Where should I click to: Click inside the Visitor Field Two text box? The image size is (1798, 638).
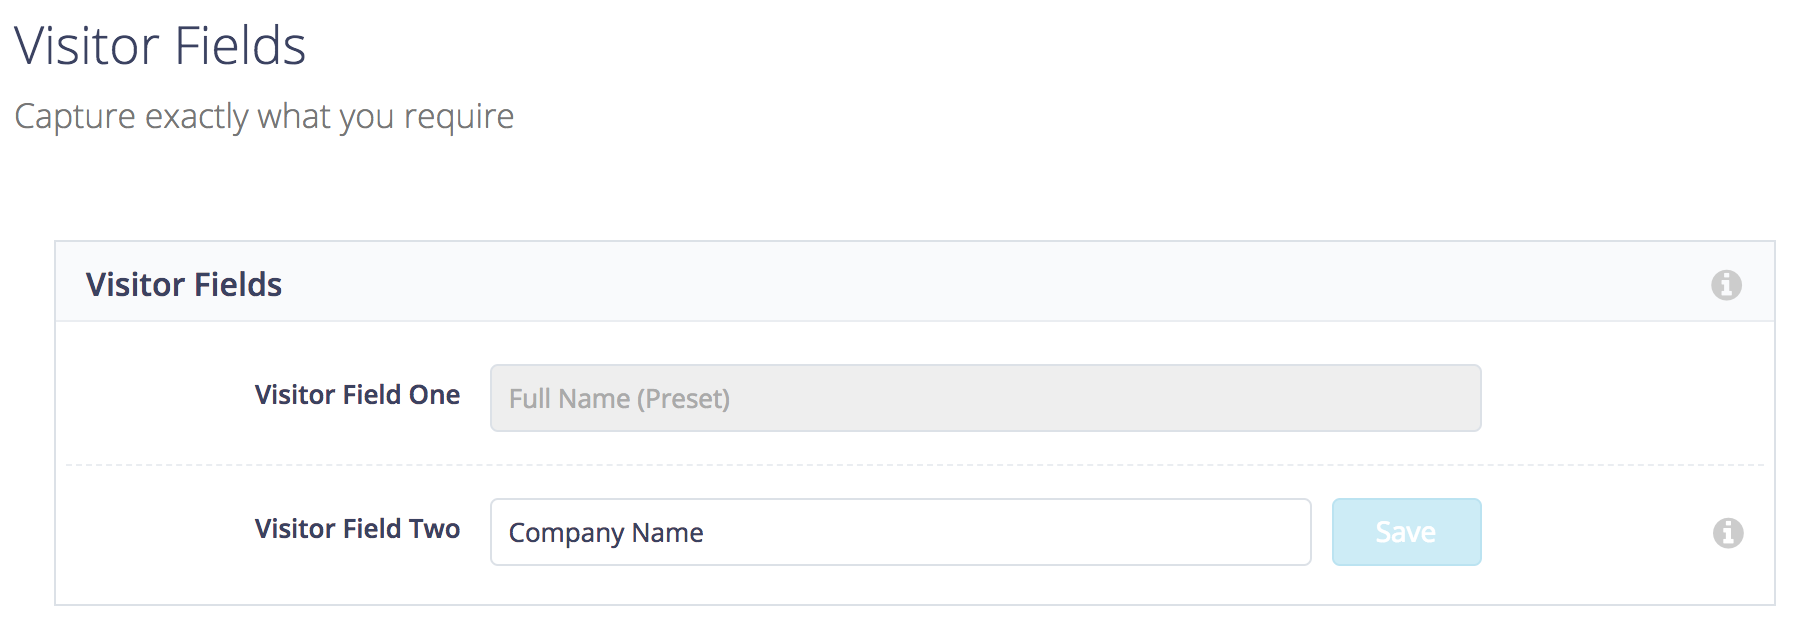click(900, 532)
